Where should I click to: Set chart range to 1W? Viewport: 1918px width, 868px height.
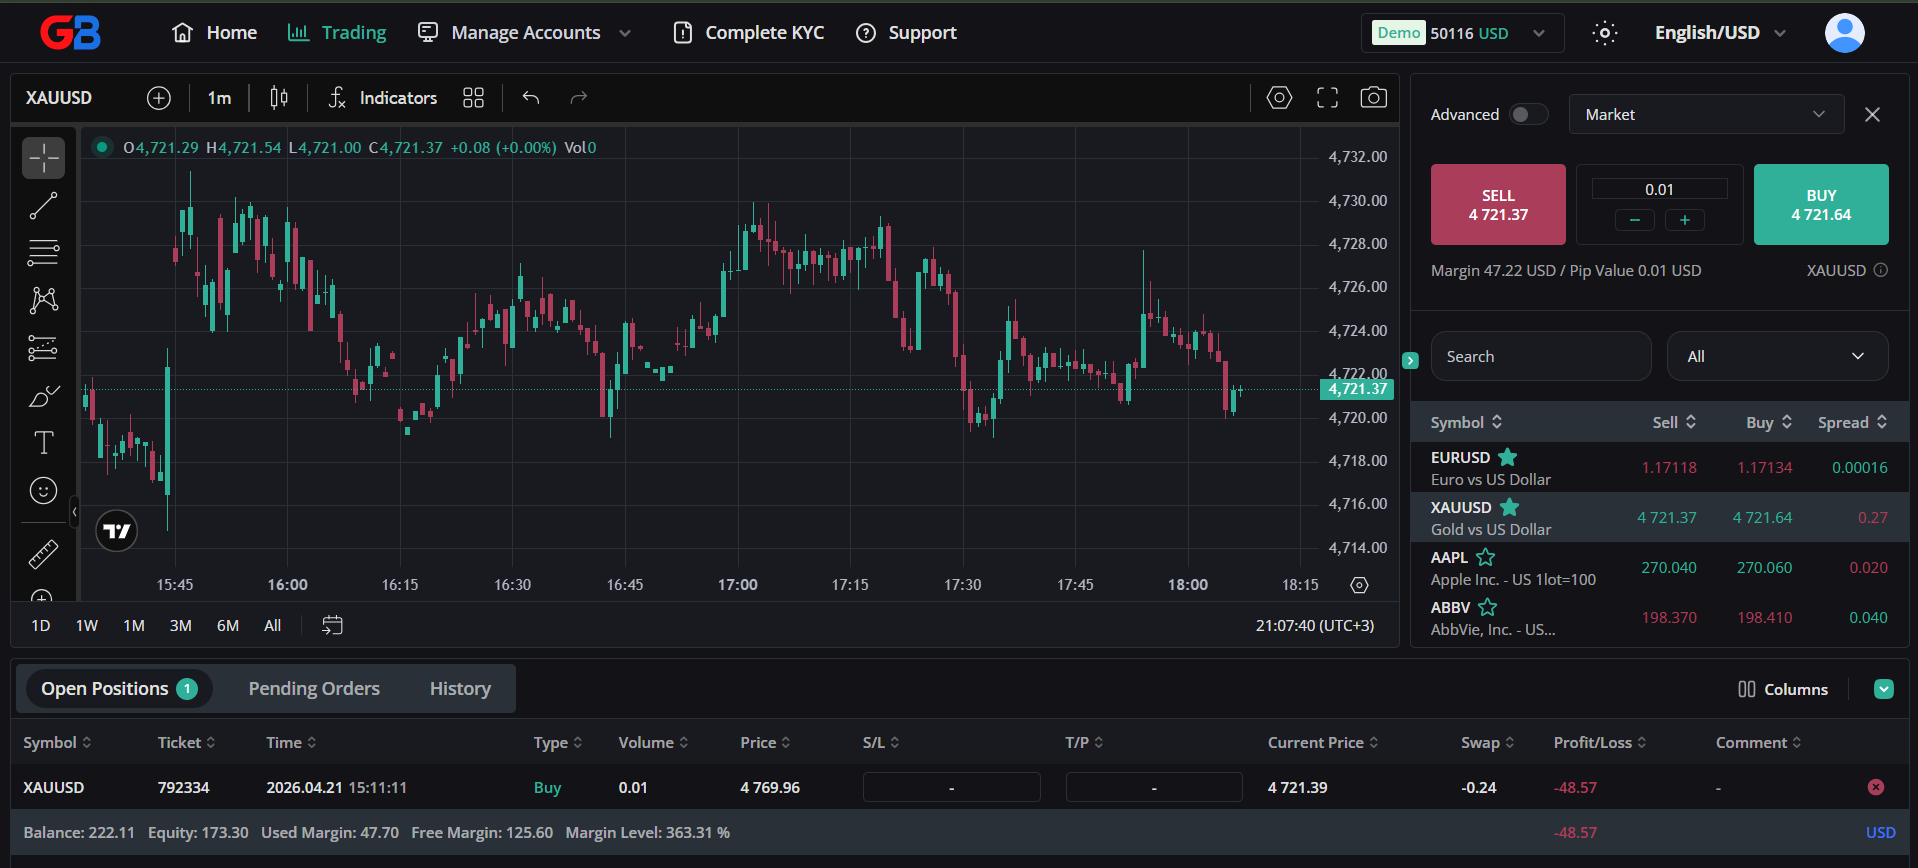point(87,626)
